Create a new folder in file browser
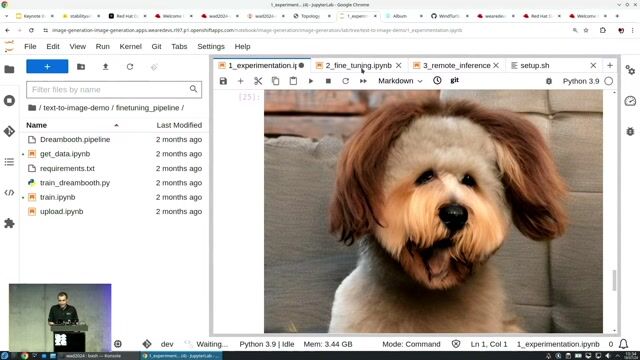The height and width of the screenshot is (360, 640). click(x=81, y=67)
